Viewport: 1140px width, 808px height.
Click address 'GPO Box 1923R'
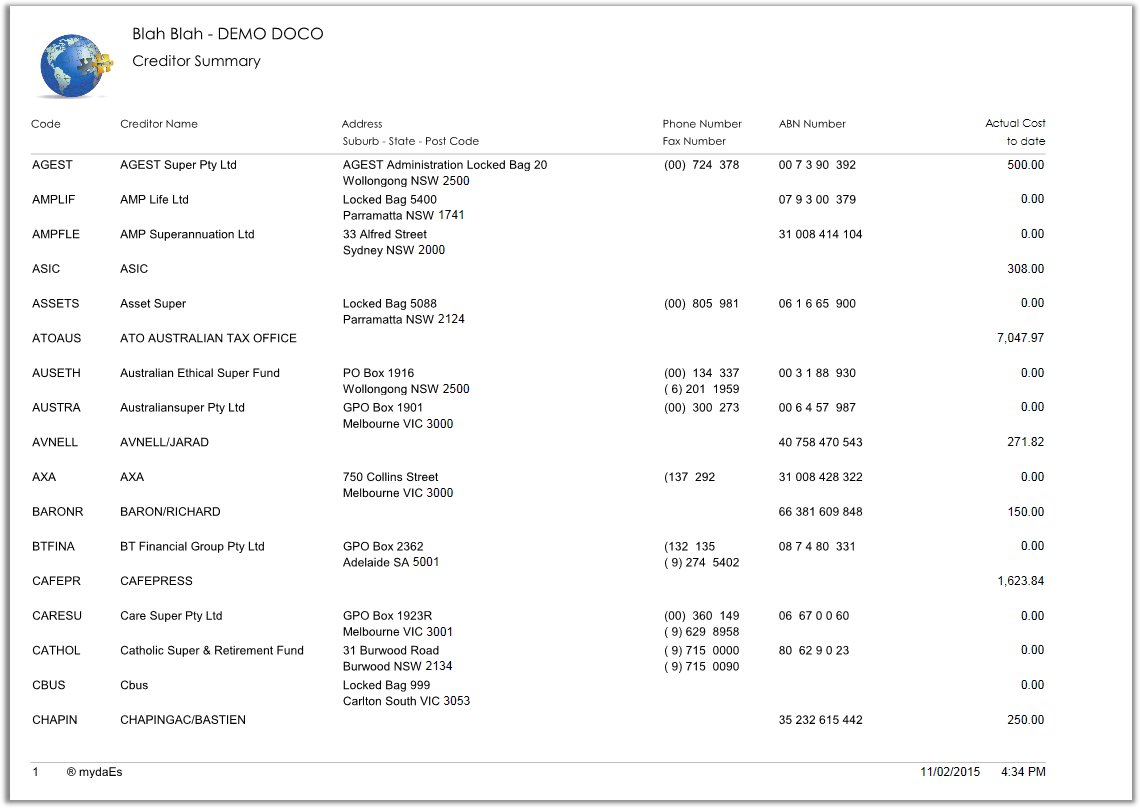click(x=388, y=616)
